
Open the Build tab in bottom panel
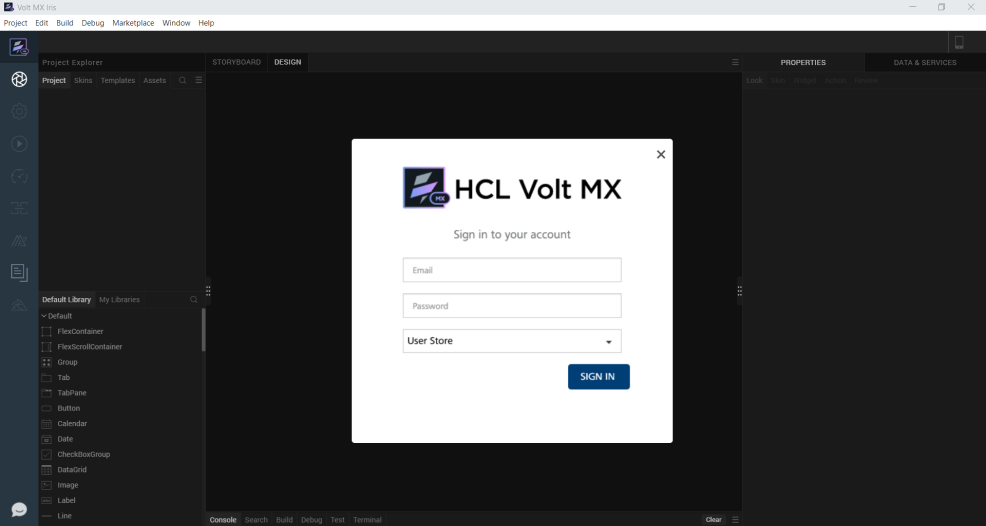[x=284, y=520]
